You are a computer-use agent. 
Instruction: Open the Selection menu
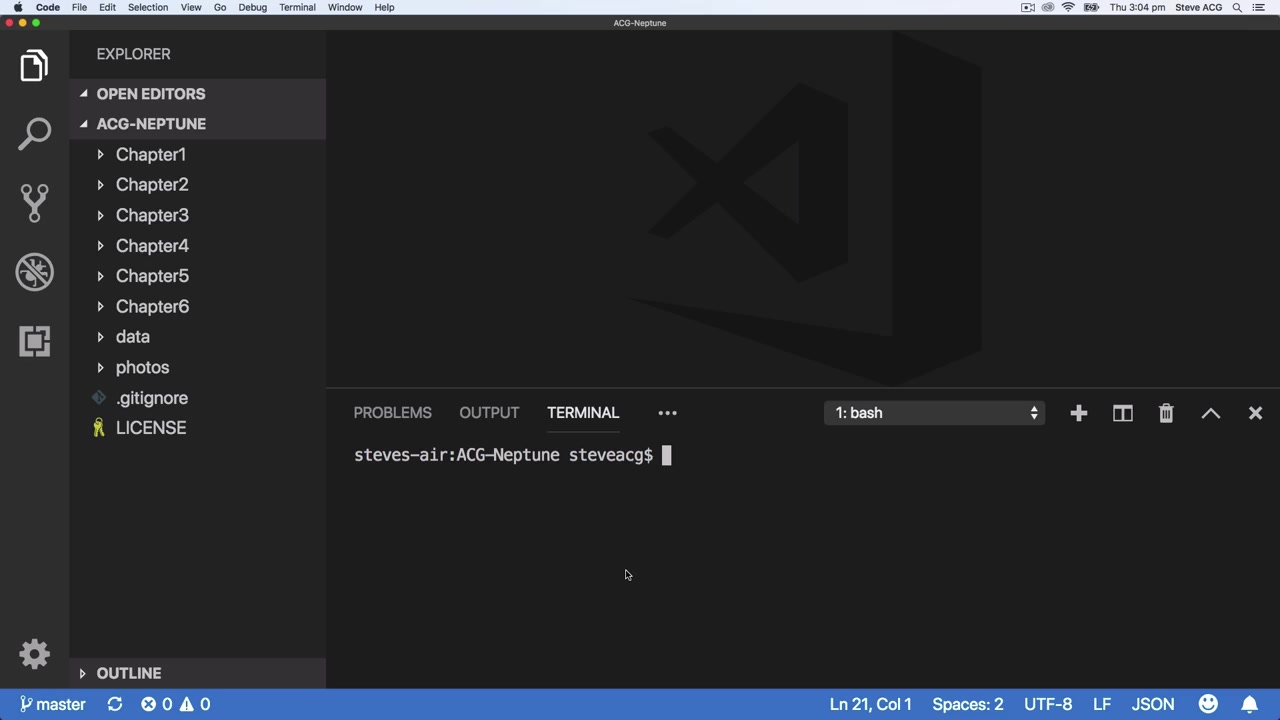pyautogui.click(x=148, y=7)
